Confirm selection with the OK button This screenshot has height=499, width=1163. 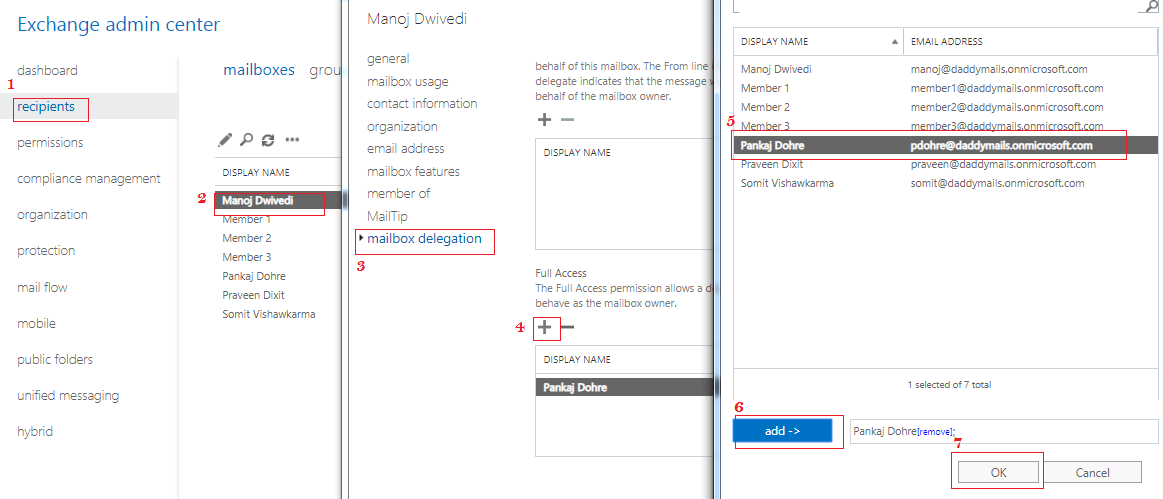point(999,472)
